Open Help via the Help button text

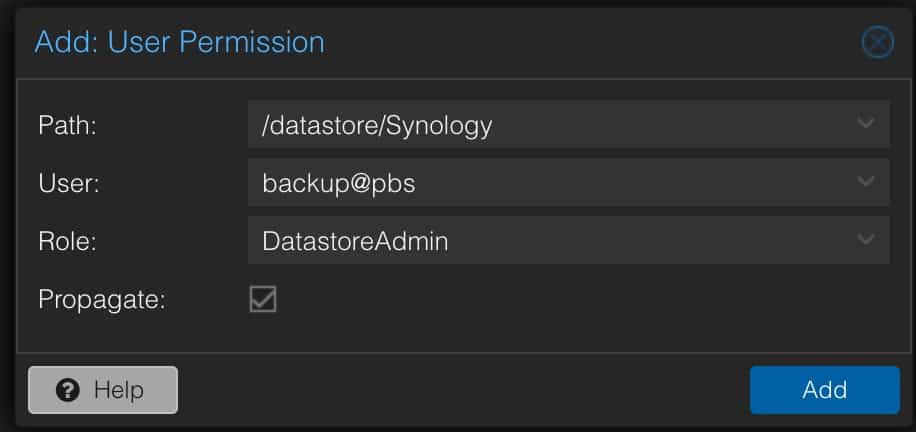[x=119, y=390]
